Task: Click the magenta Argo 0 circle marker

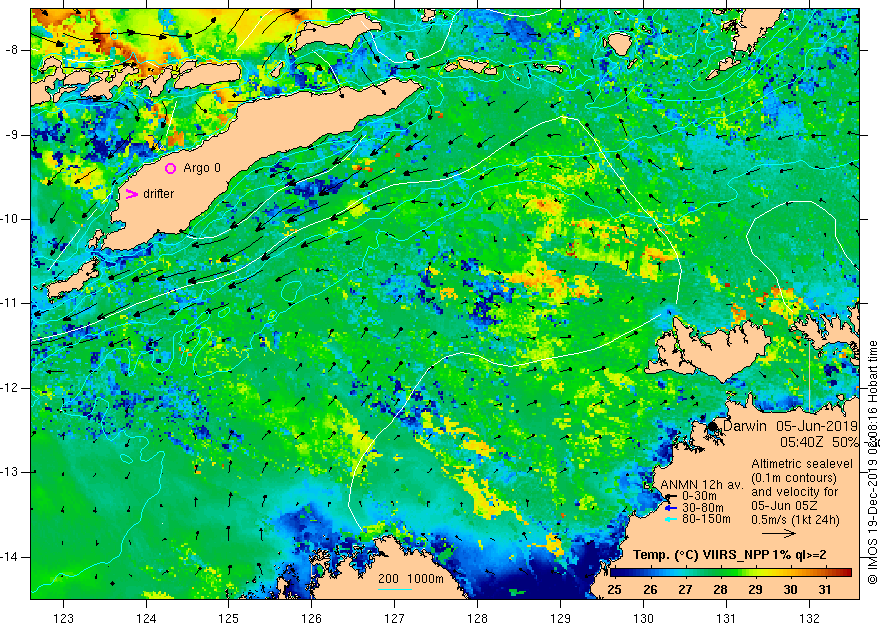Action: [170, 168]
